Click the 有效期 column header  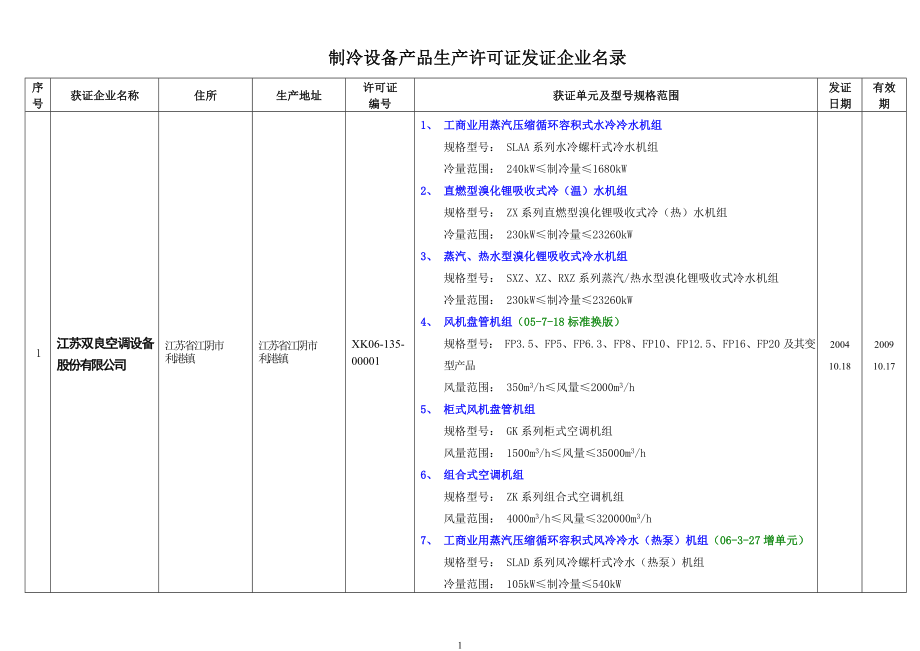[x=883, y=95]
